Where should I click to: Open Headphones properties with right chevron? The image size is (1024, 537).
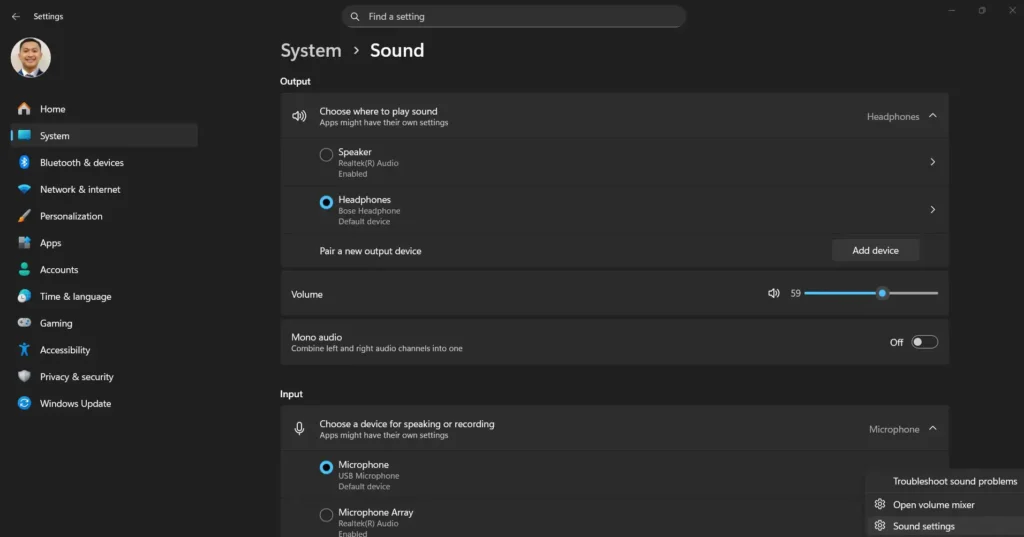click(x=932, y=210)
